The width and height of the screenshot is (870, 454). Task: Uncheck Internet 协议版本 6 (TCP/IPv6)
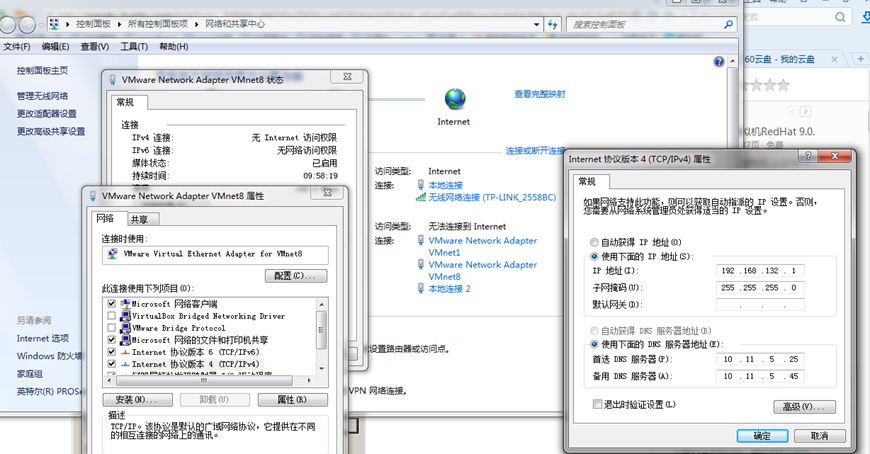pyautogui.click(x=112, y=352)
